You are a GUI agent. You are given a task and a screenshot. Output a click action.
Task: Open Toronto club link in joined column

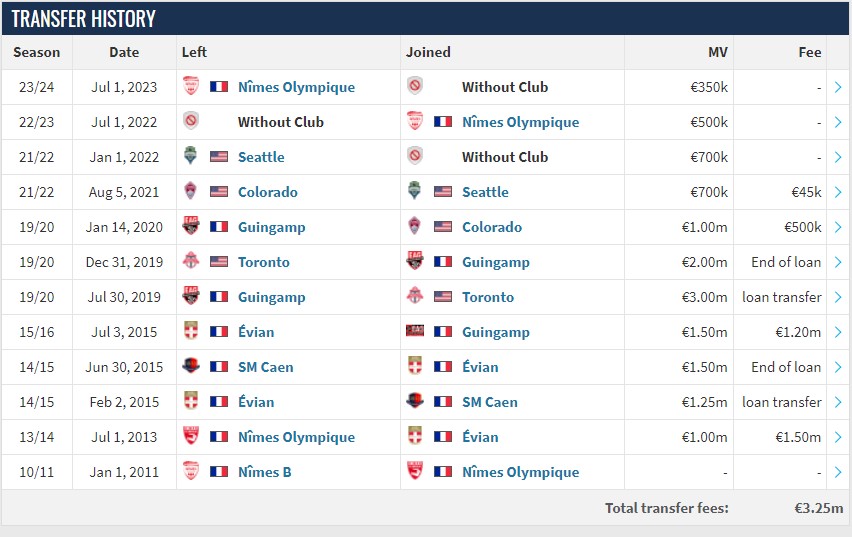(488, 297)
